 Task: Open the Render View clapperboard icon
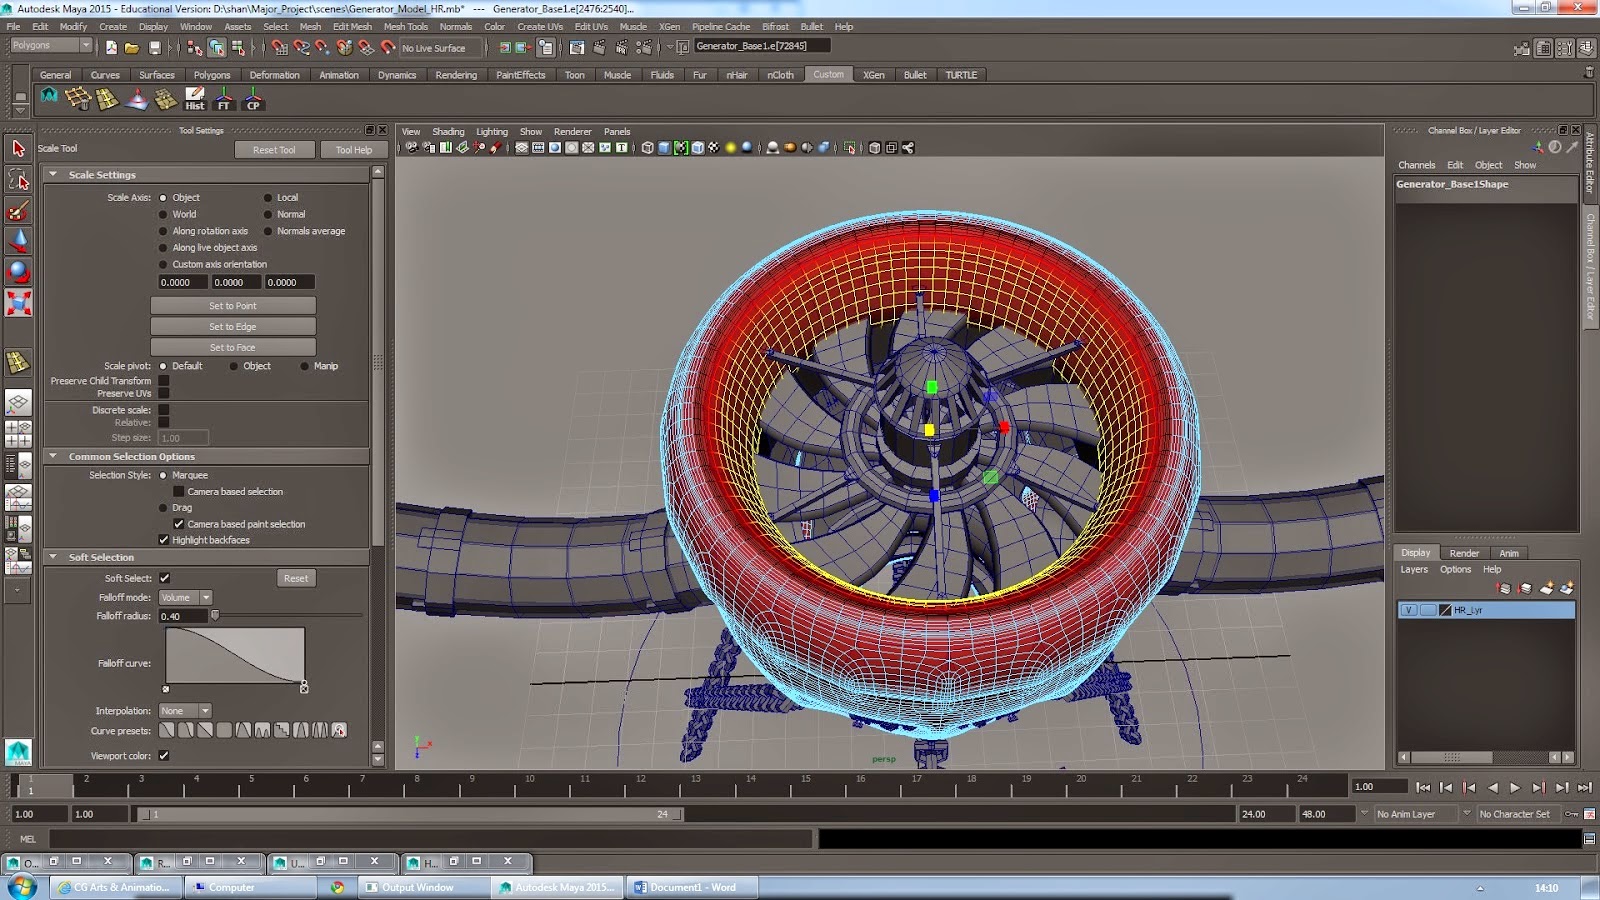[x=577, y=47]
